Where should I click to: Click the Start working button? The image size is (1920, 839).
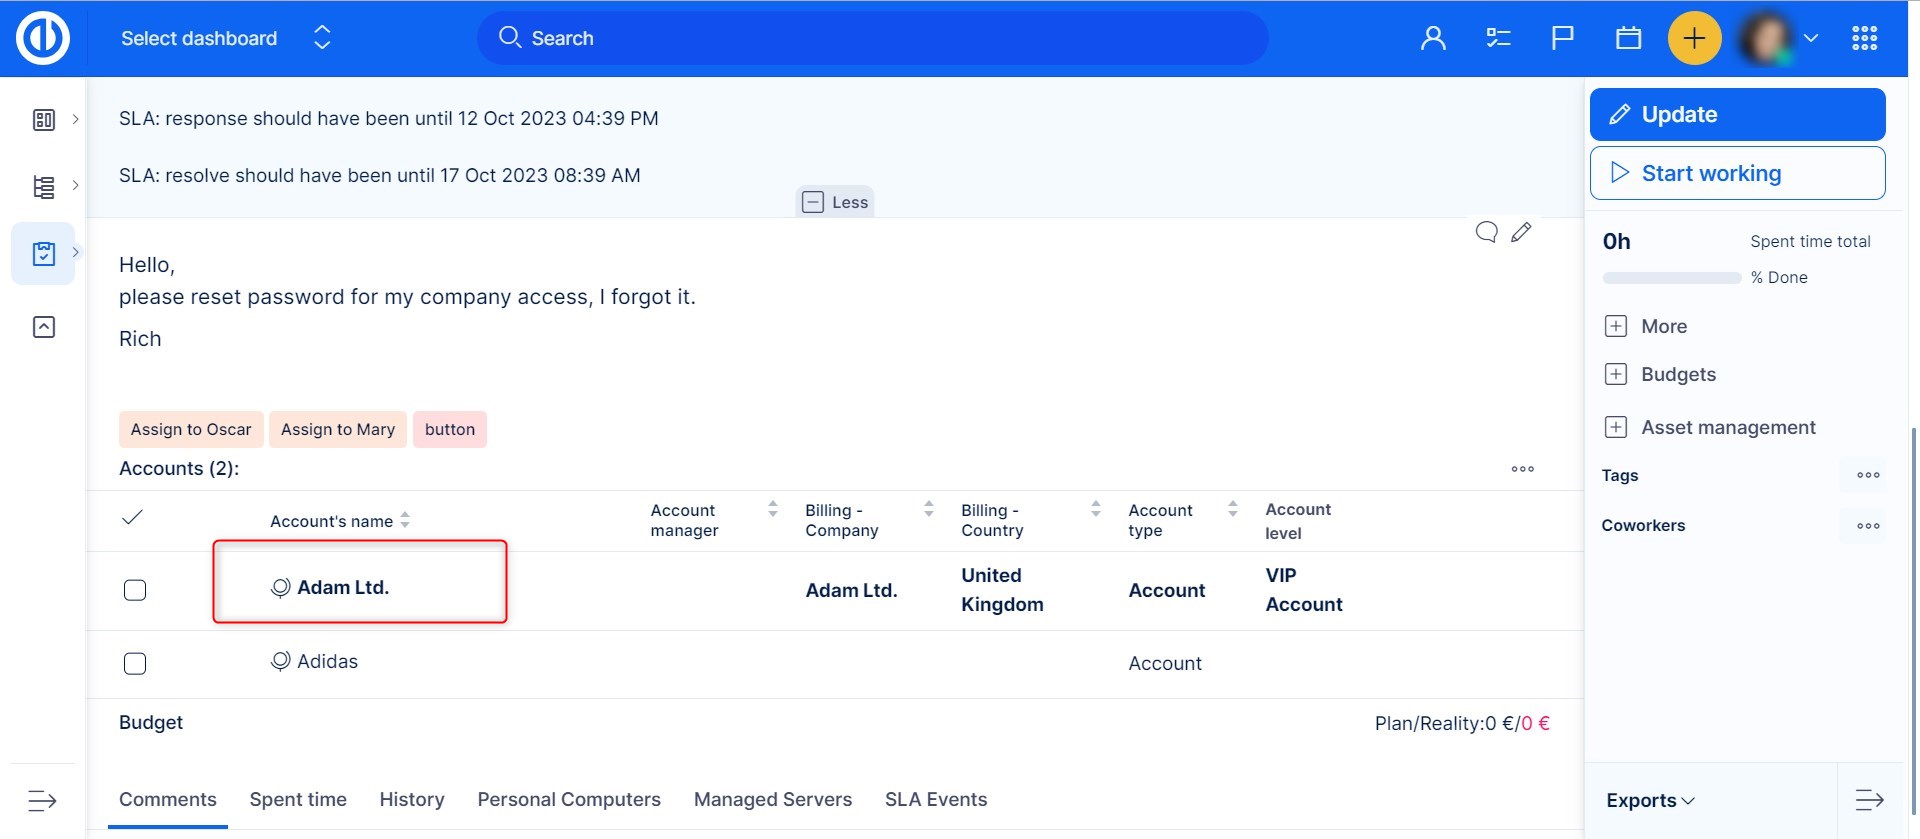(1737, 173)
